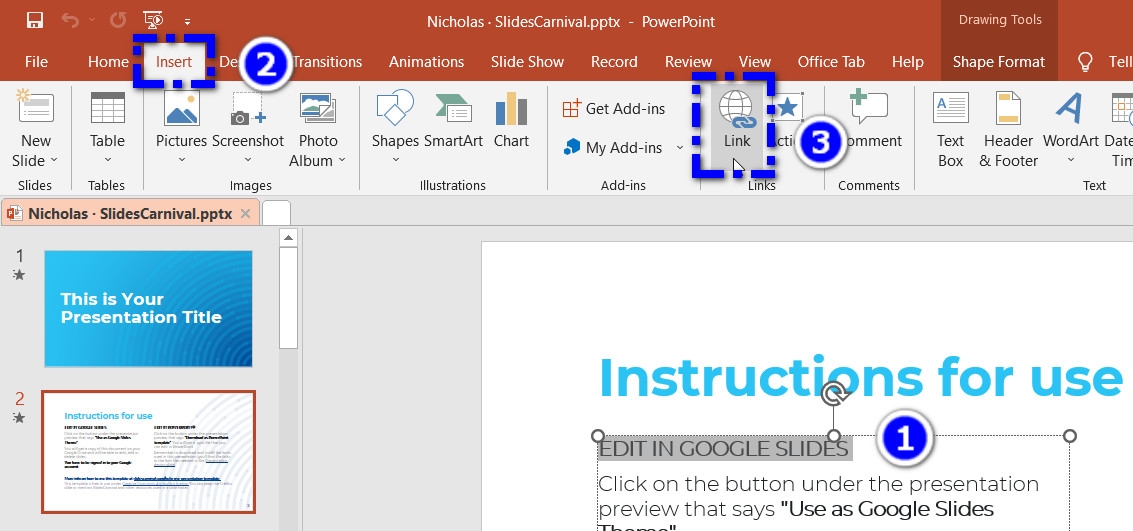This screenshot has width=1133, height=531.
Task: Expand the New Slide dropdown arrow
Action: 53,160
